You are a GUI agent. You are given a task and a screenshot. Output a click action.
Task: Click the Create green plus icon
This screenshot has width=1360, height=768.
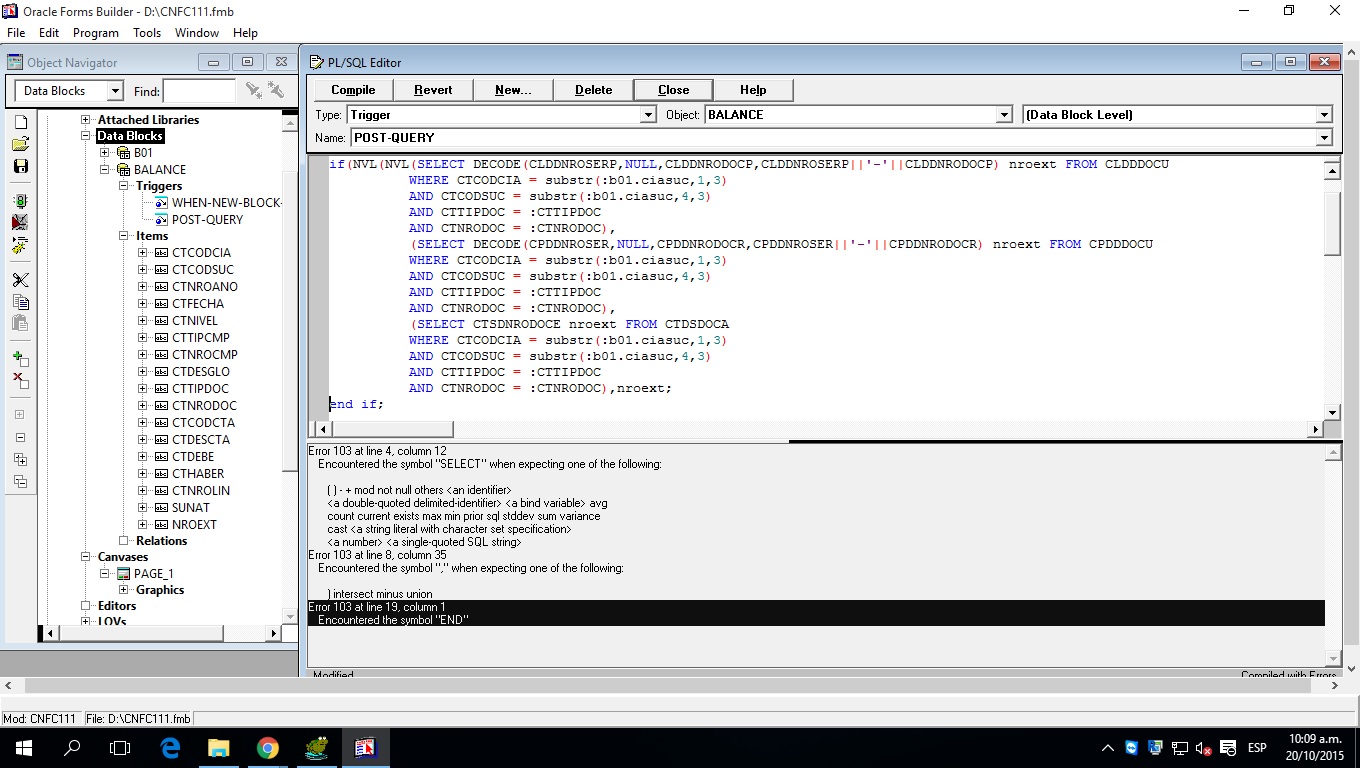click(20, 358)
